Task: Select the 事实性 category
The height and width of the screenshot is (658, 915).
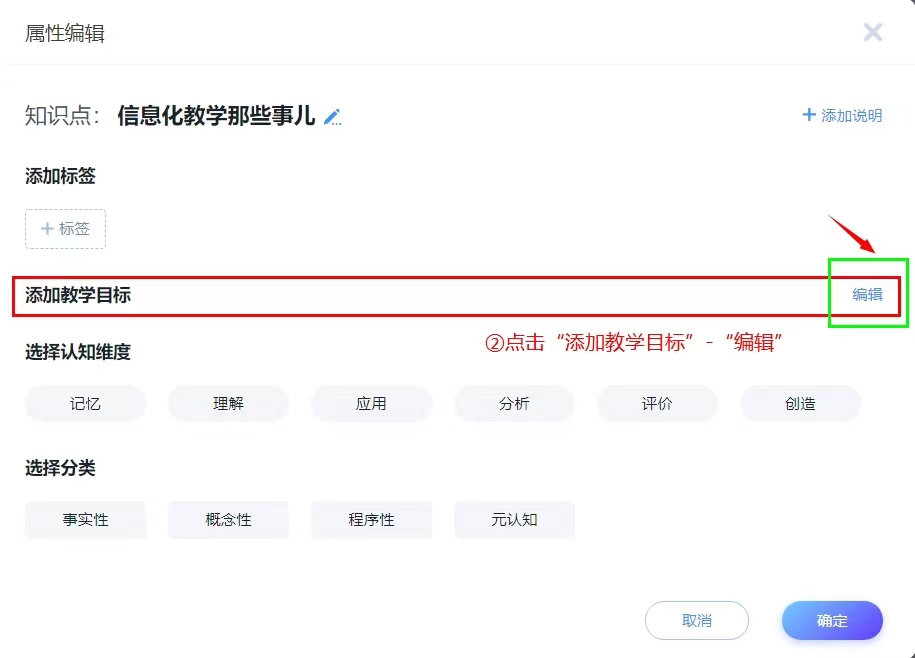Action: [x=85, y=520]
